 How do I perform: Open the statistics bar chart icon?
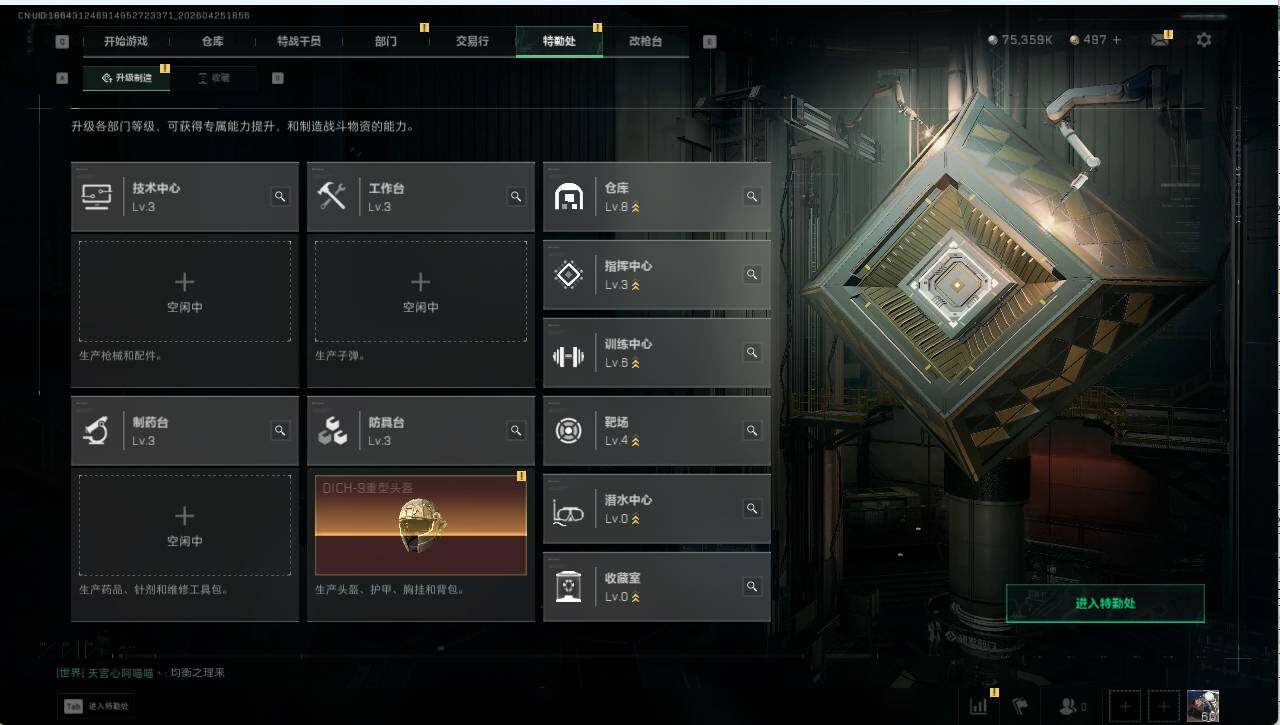[x=979, y=706]
